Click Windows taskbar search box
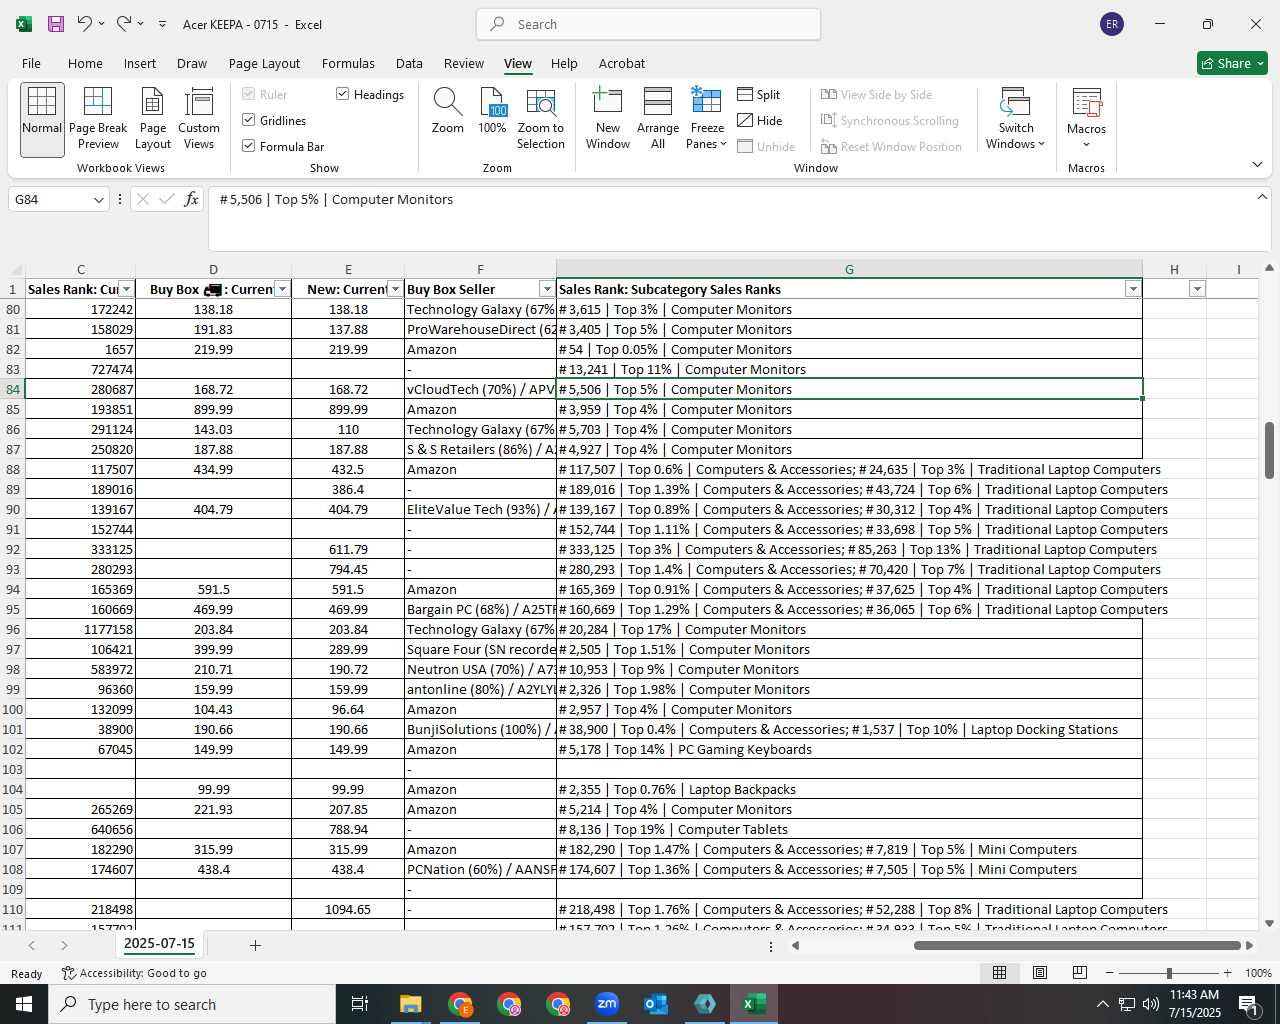 click(x=192, y=1004)
